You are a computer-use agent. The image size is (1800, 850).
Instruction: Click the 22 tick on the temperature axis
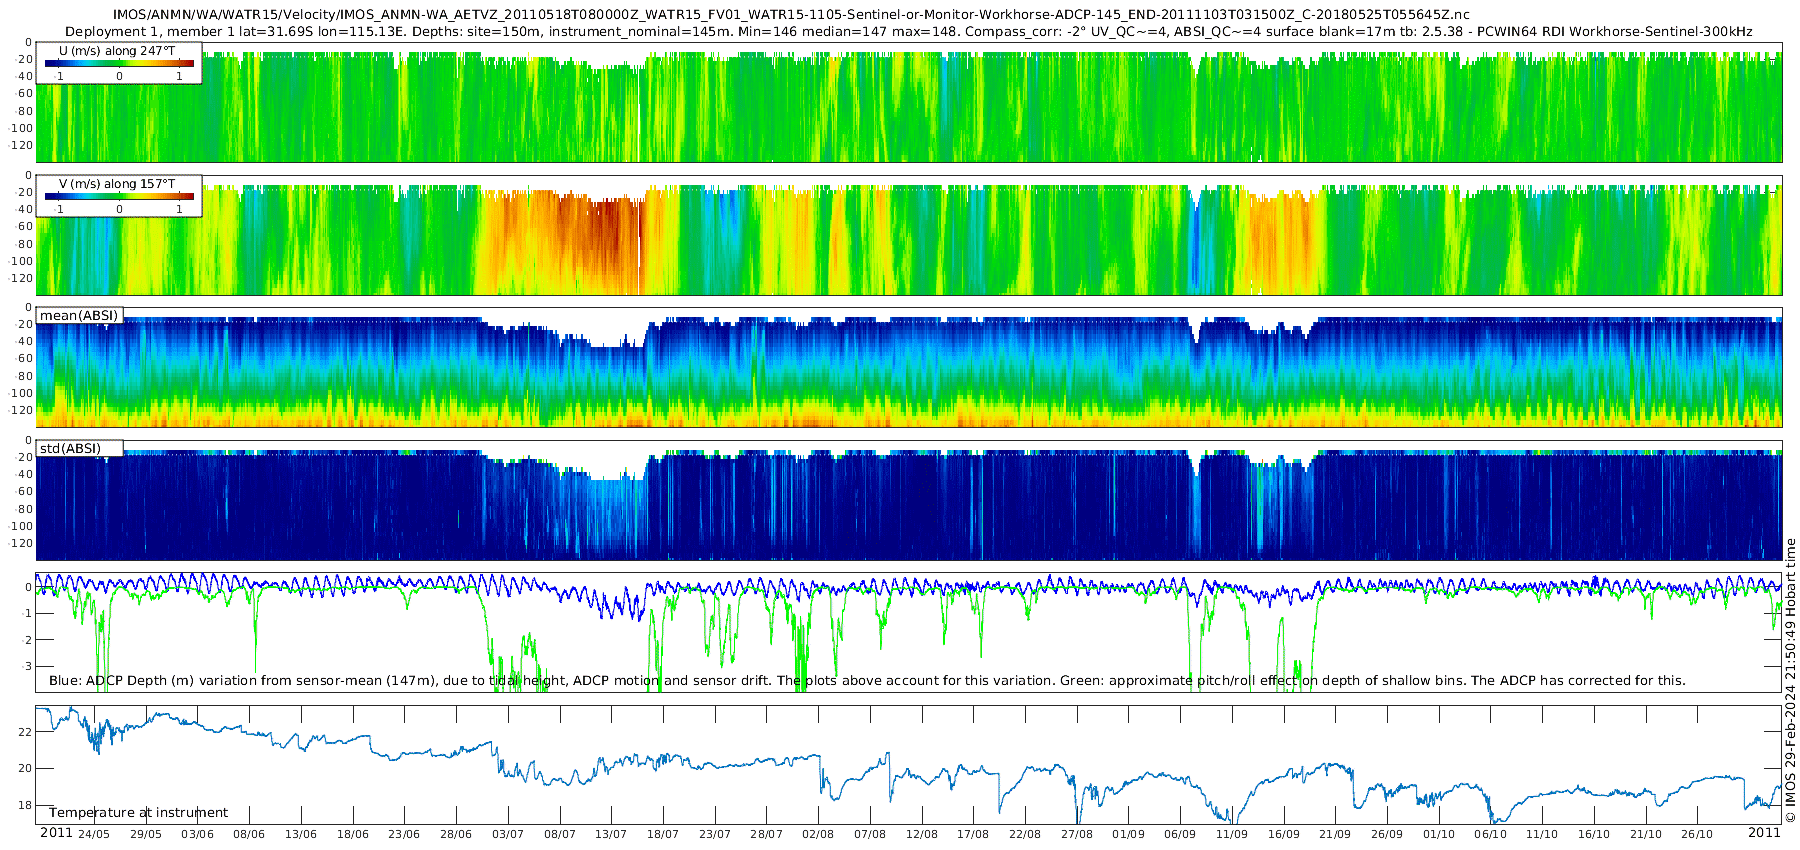tap(25, 732)
